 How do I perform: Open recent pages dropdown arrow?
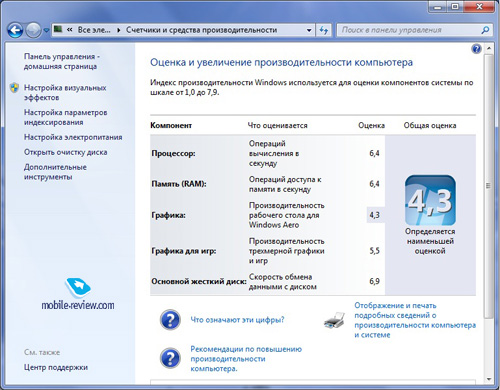[46, 31]
